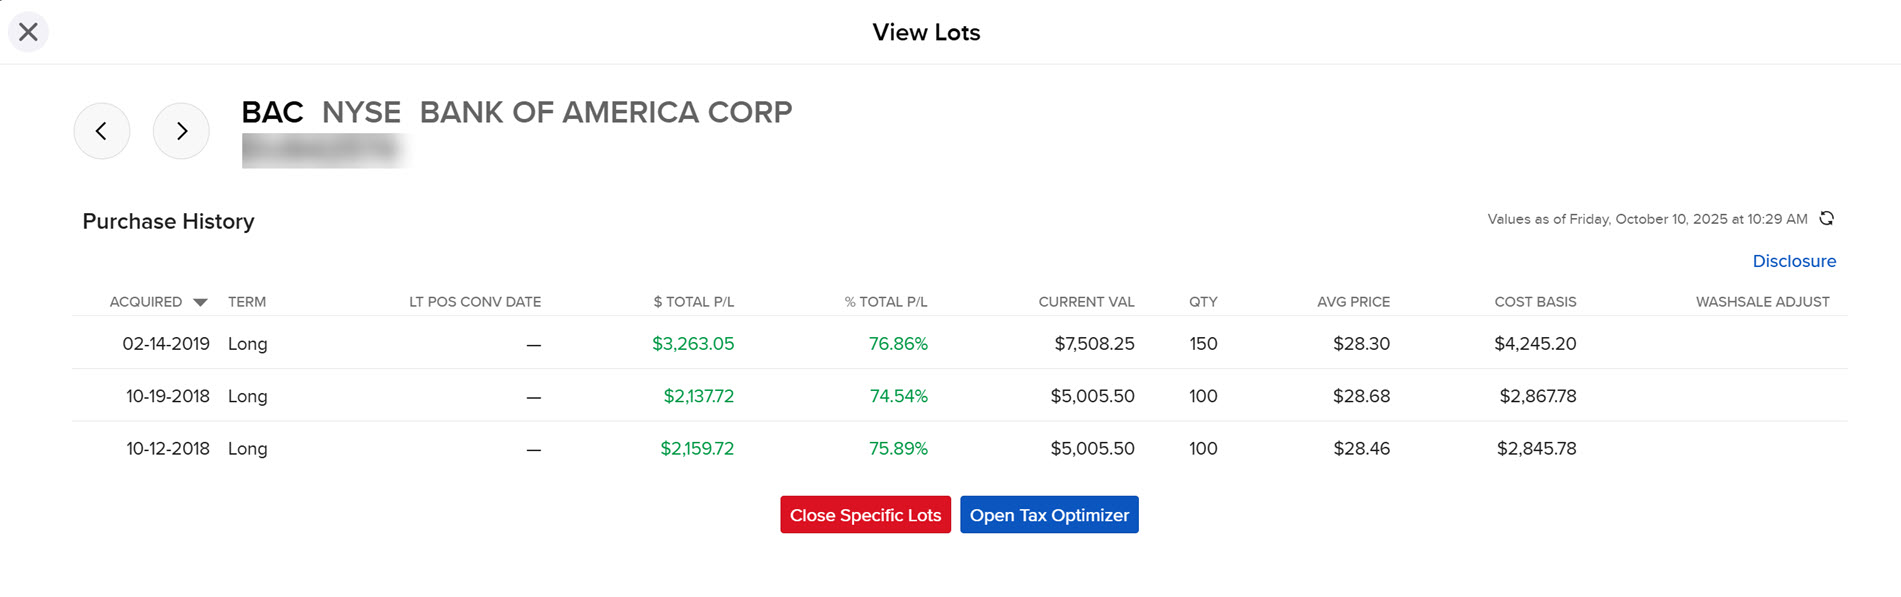Toggle the Acquired column sort arrow

click(200, 302)
